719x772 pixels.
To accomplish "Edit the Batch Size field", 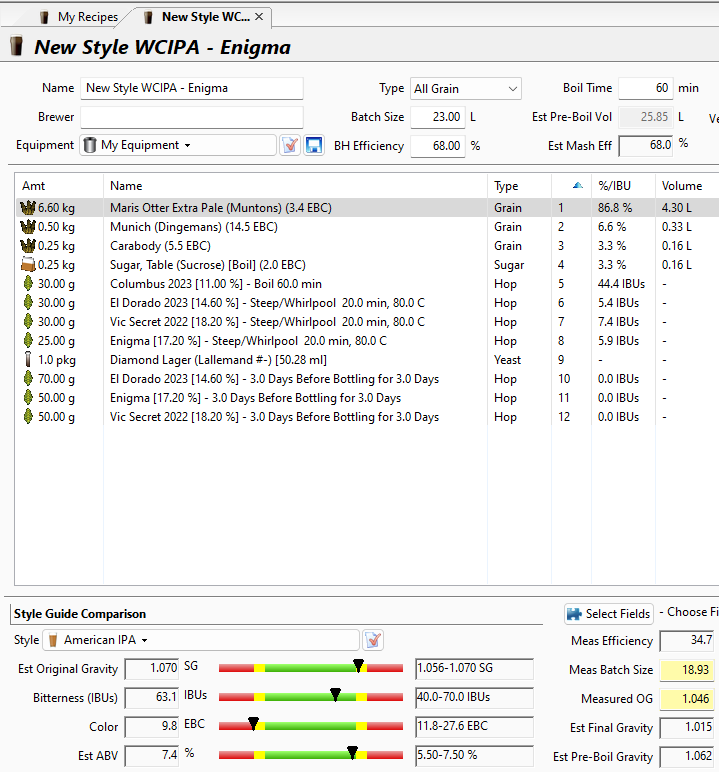I will (438, 117).
